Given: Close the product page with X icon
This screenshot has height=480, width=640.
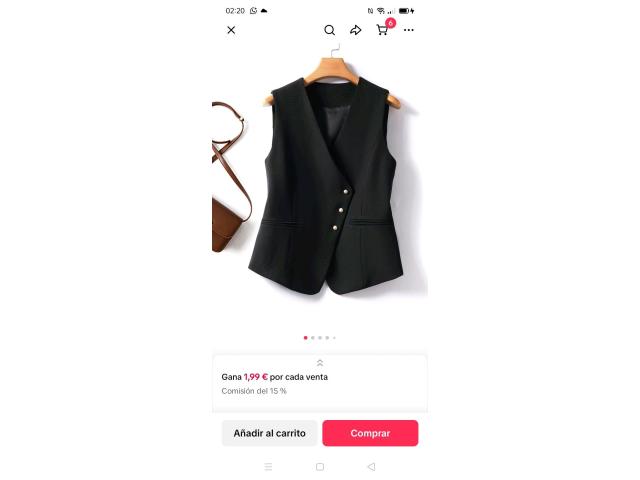Looking at the screenshot, I should point(231,30).
